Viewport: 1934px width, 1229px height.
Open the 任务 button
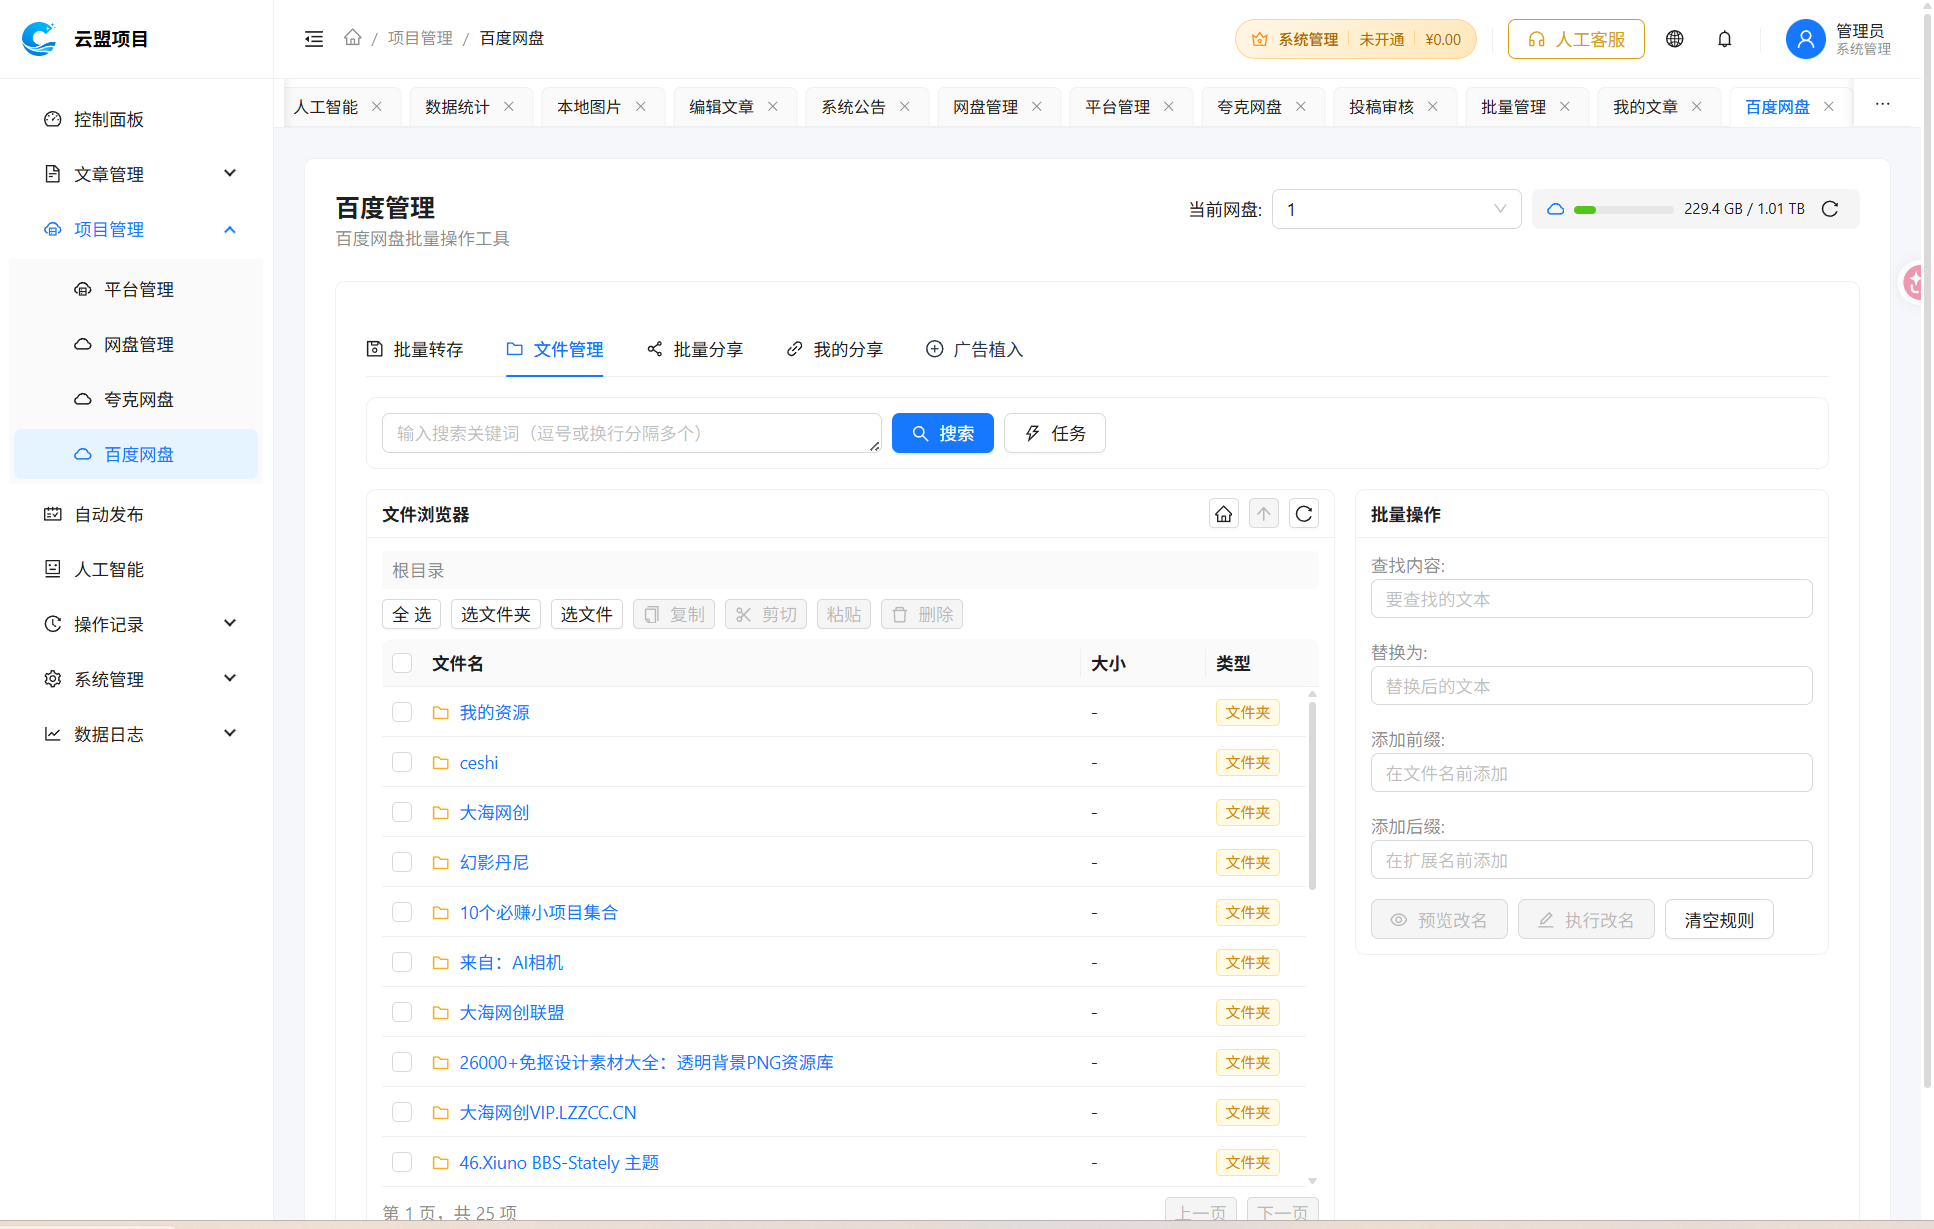(x=1055, y=433)
